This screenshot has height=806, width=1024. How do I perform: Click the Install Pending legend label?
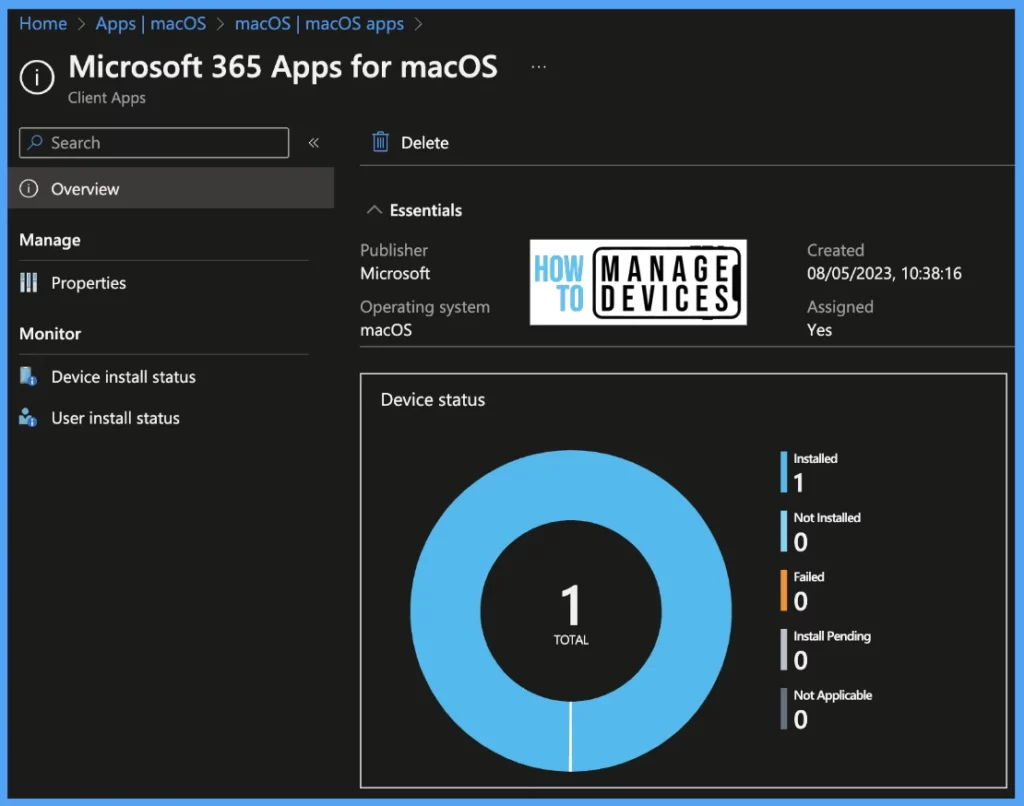(x=832, y=636)
